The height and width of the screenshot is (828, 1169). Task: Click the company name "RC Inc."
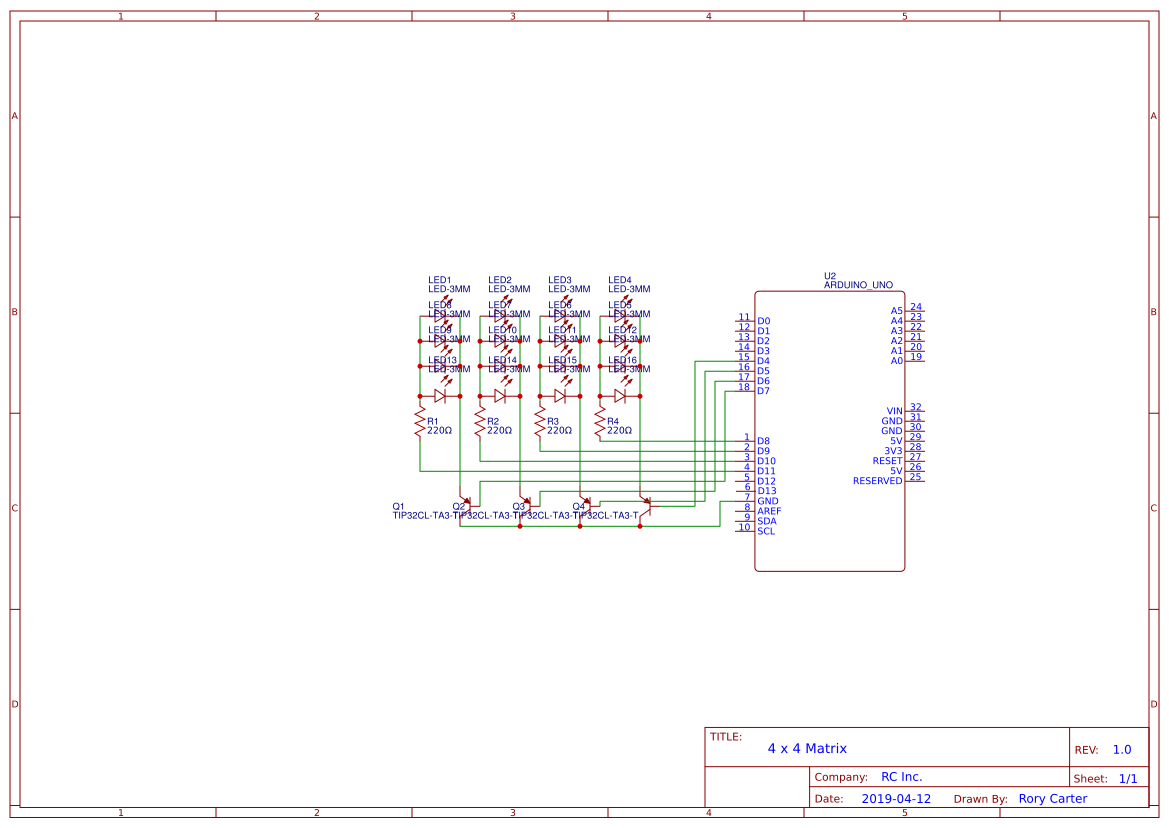[901, 777]
